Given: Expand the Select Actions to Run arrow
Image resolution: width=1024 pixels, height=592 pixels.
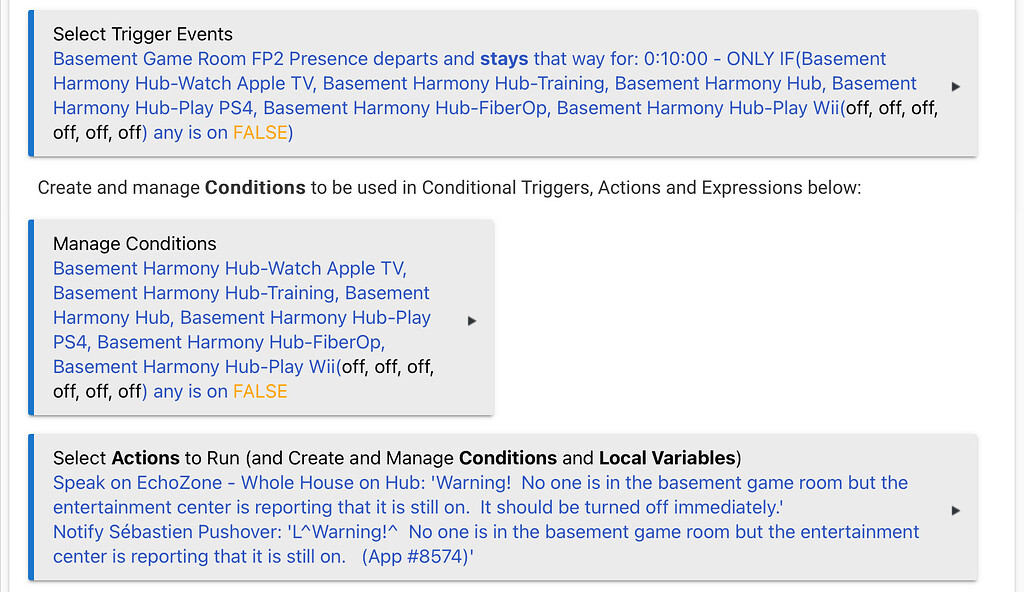Looking at the screenshot, I should pyautogui.click(x=956, y=510).
